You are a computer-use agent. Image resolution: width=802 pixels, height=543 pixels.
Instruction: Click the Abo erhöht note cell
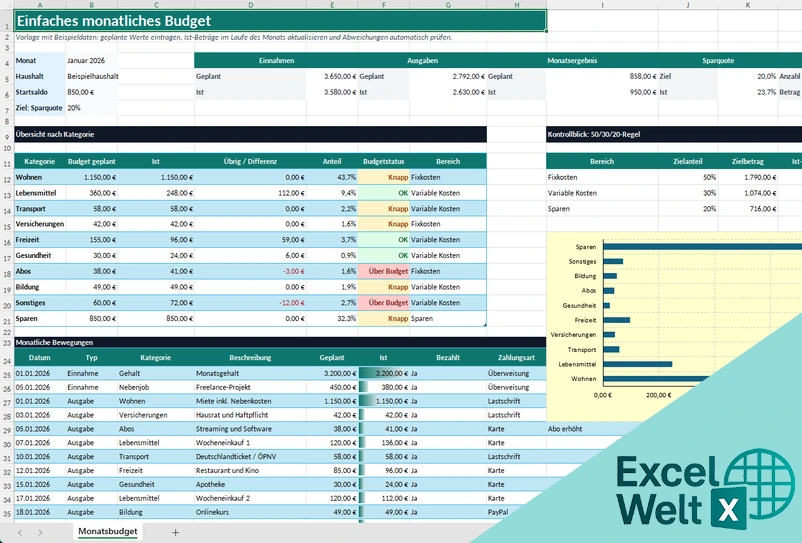click(588, 428)
